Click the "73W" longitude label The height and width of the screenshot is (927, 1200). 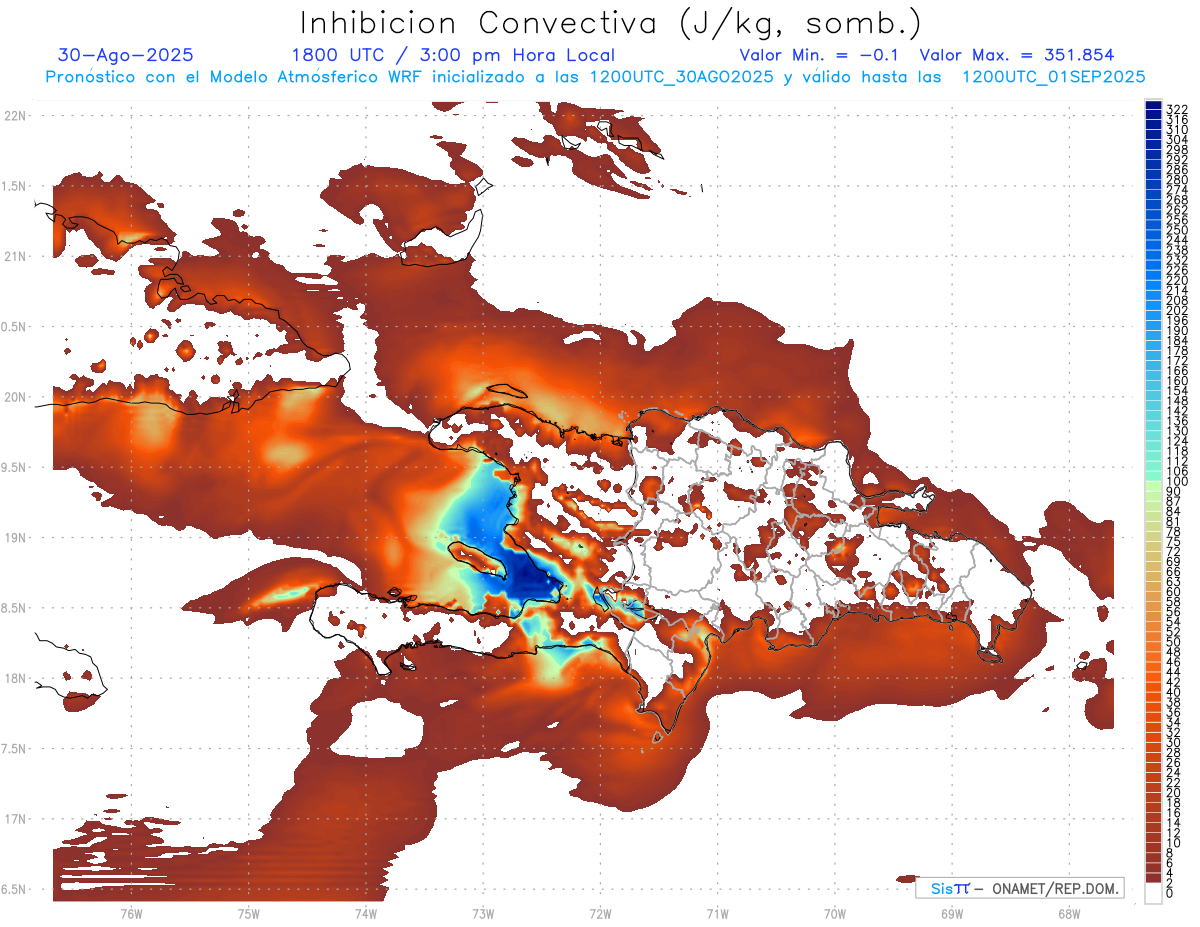coord(483,913)
